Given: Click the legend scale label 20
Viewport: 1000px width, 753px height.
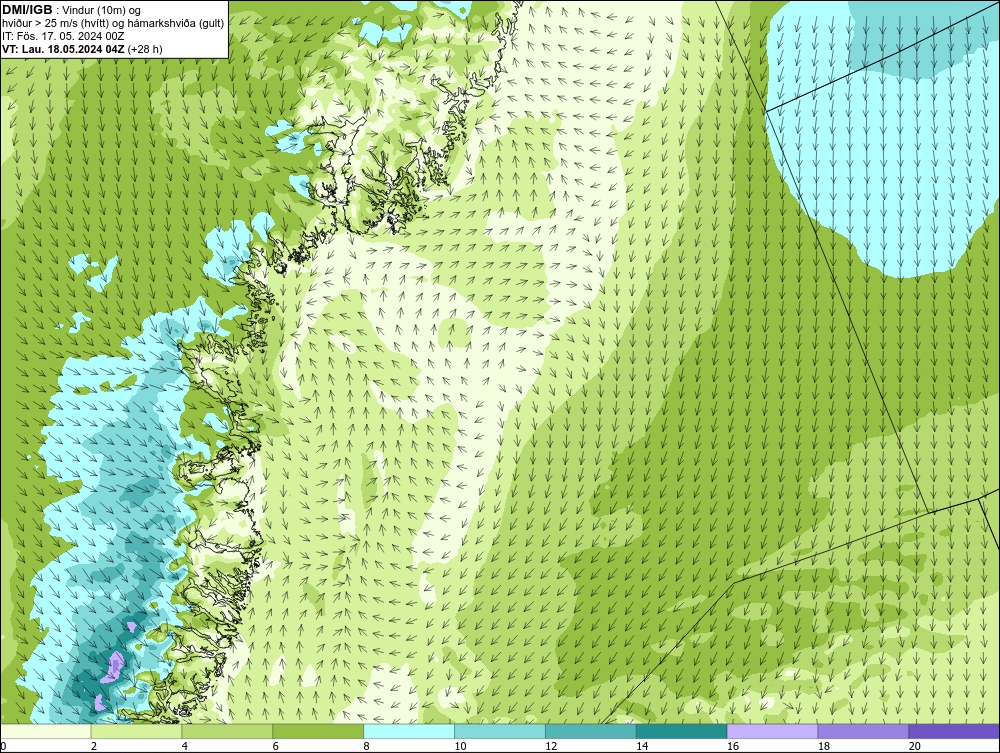Looking at the screenshot, I should tap(915, 746).
